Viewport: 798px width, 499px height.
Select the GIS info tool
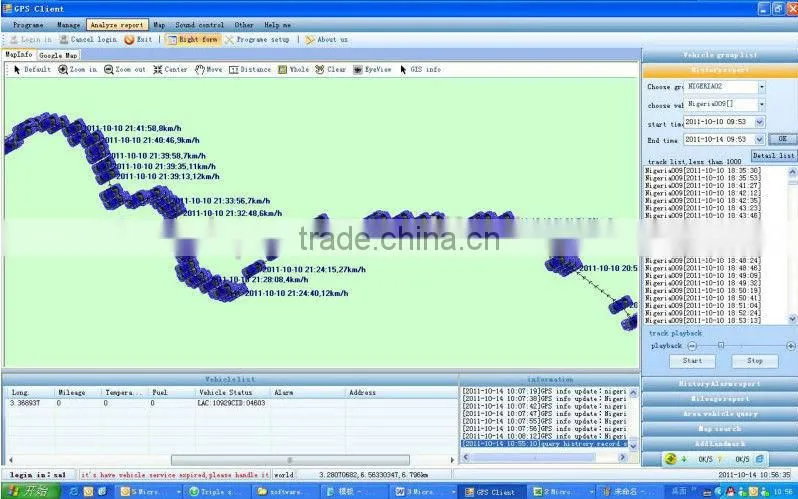(420, 69)
